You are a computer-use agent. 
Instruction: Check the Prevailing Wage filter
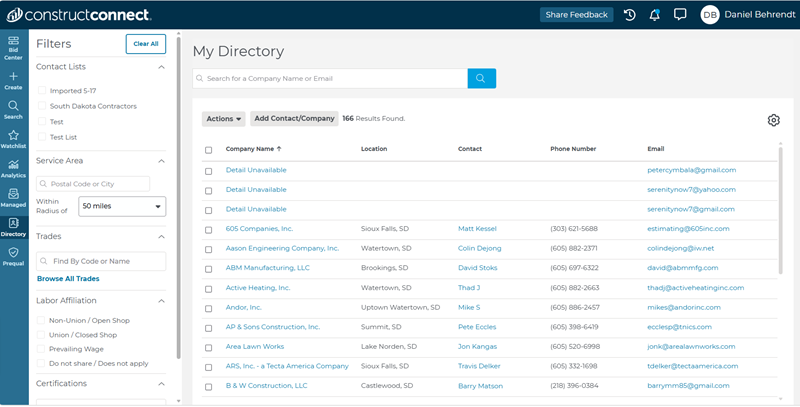coord(41,349)
